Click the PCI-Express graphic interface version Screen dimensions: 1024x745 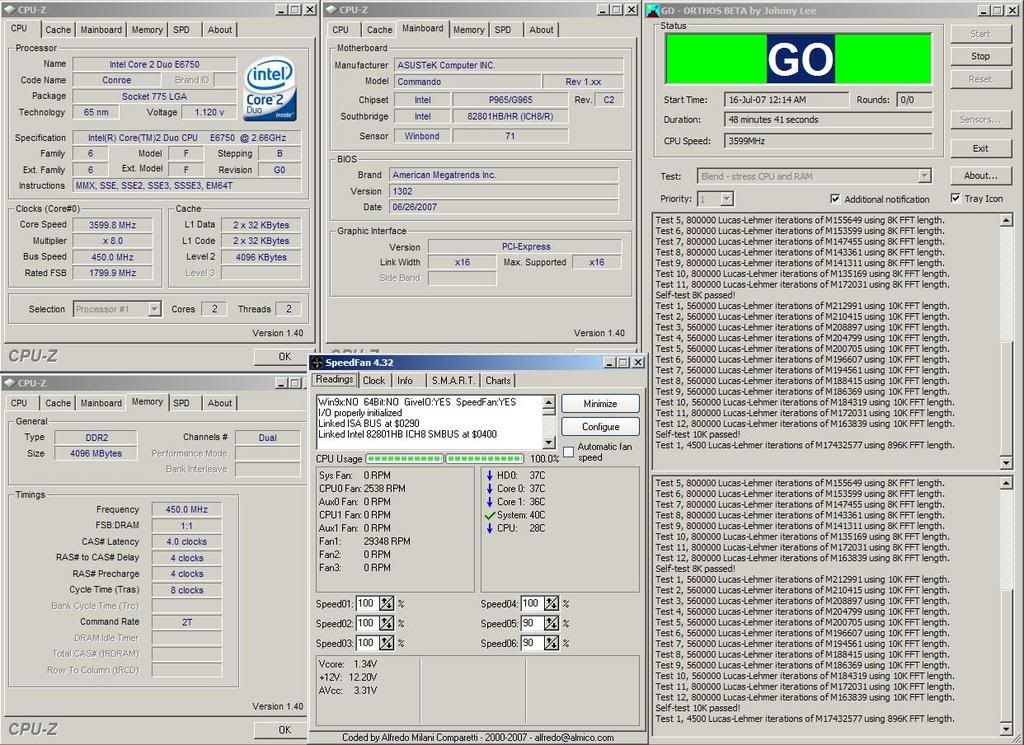point(525,246)
